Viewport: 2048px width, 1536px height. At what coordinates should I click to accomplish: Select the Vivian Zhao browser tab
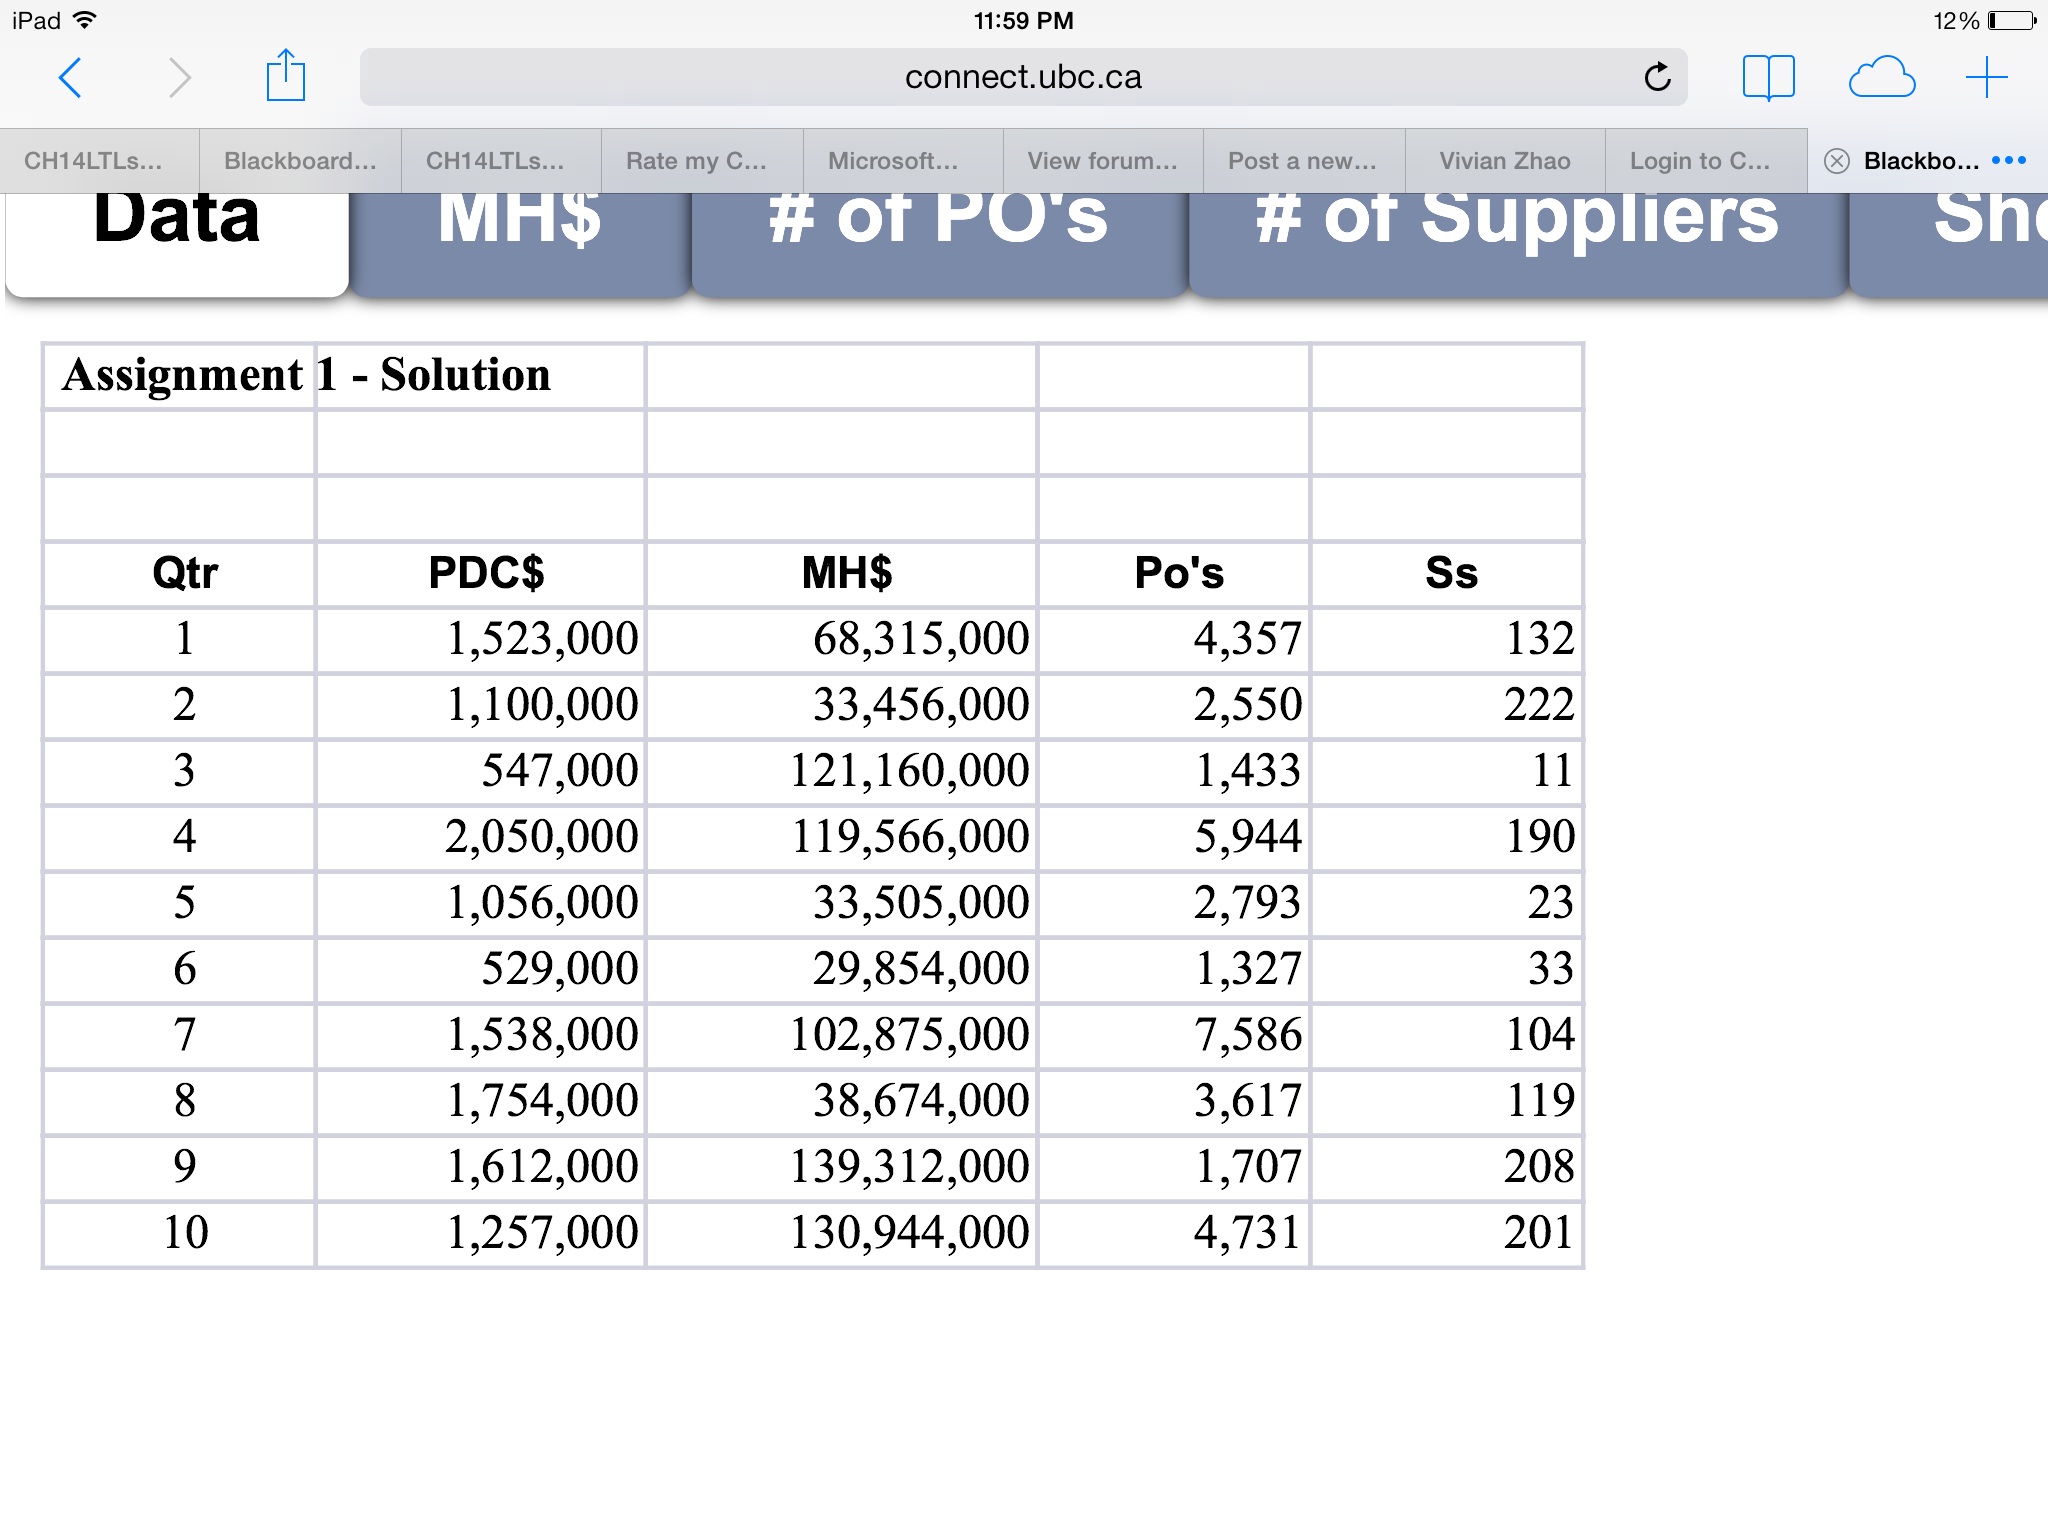point(1505,161)
